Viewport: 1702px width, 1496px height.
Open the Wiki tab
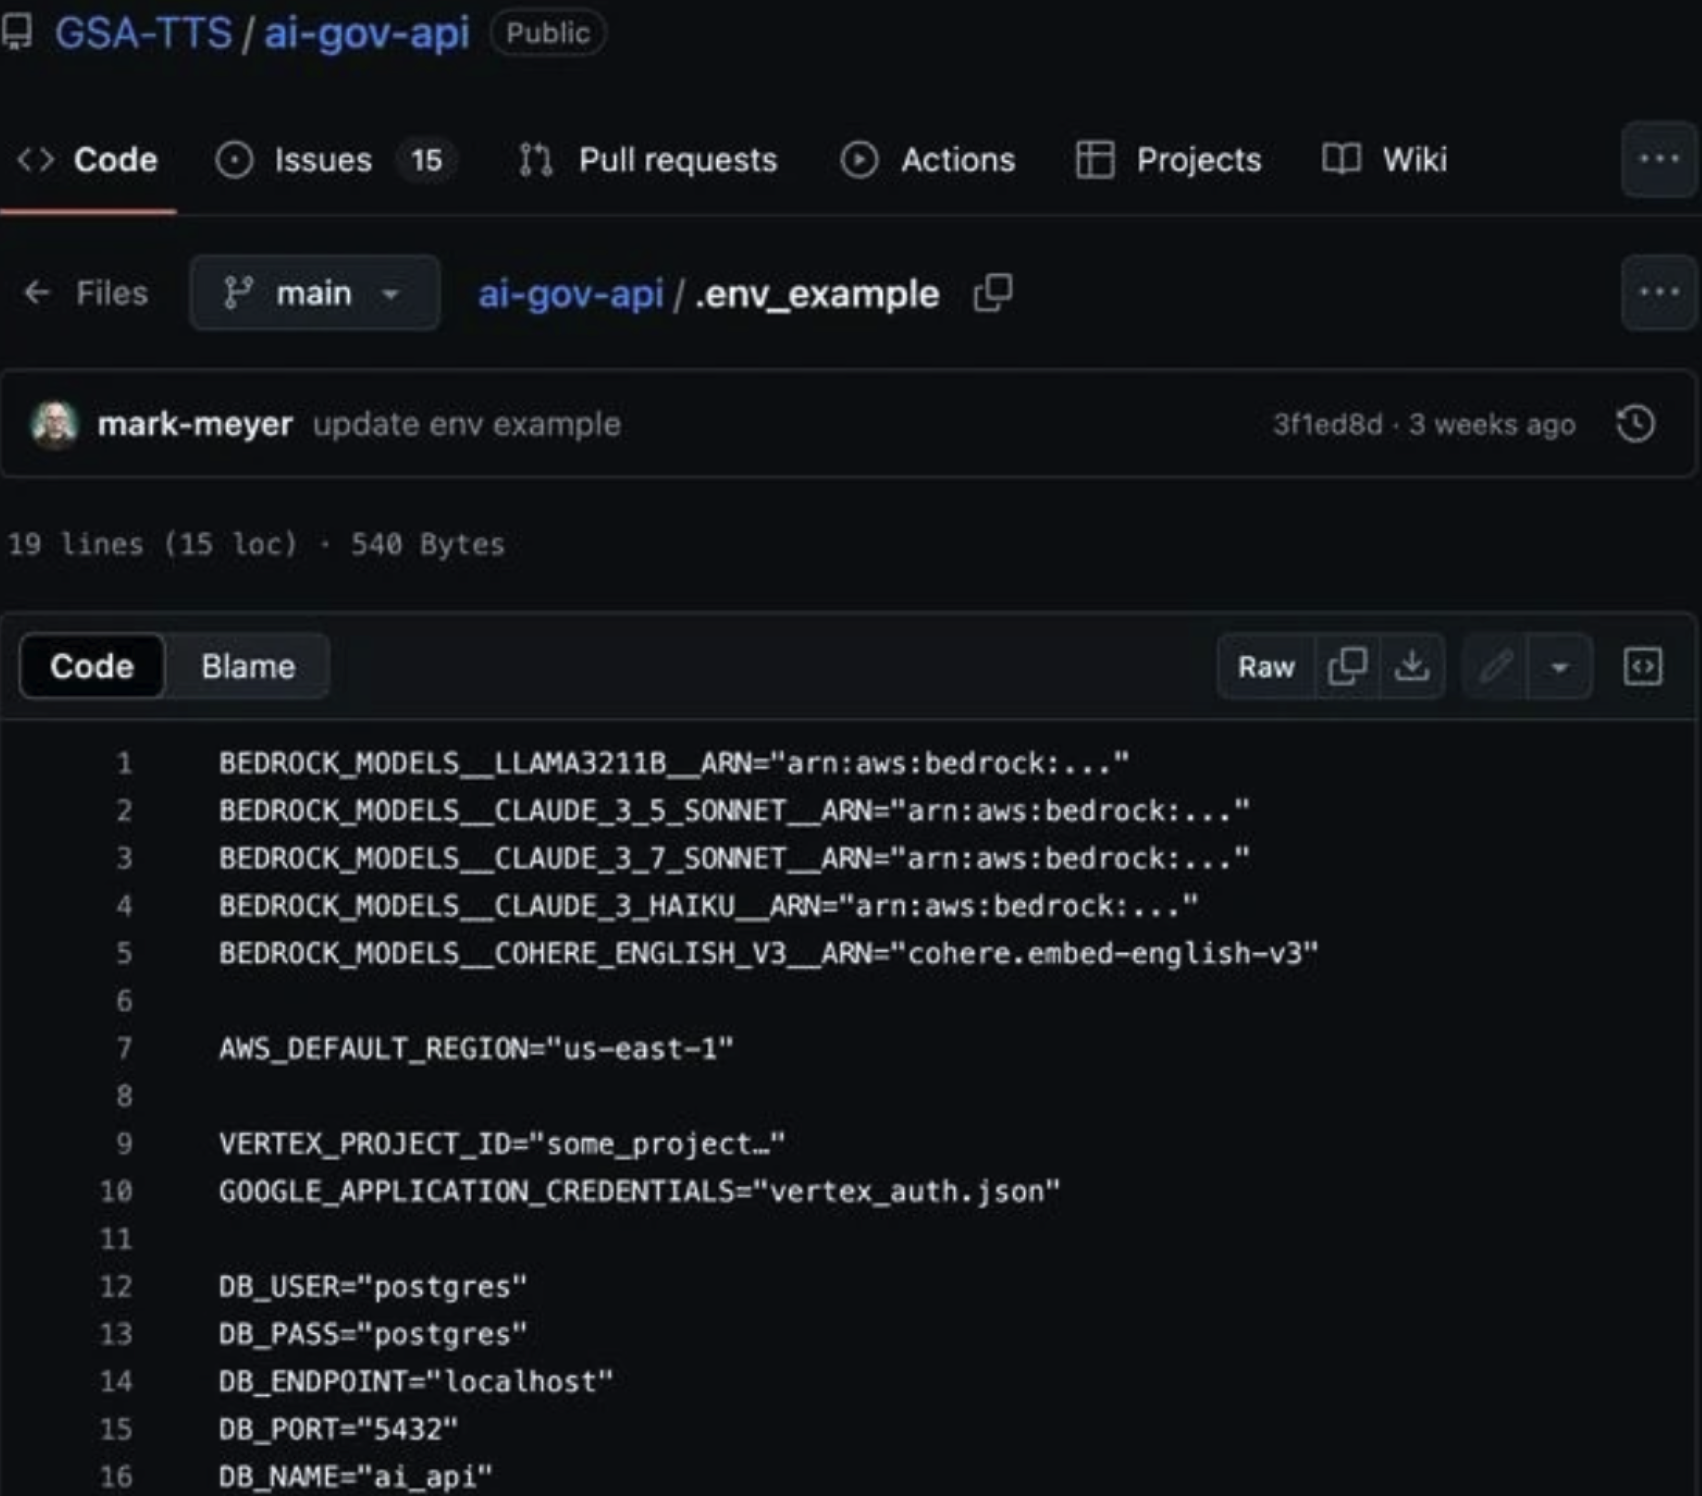click(1384, 160)
